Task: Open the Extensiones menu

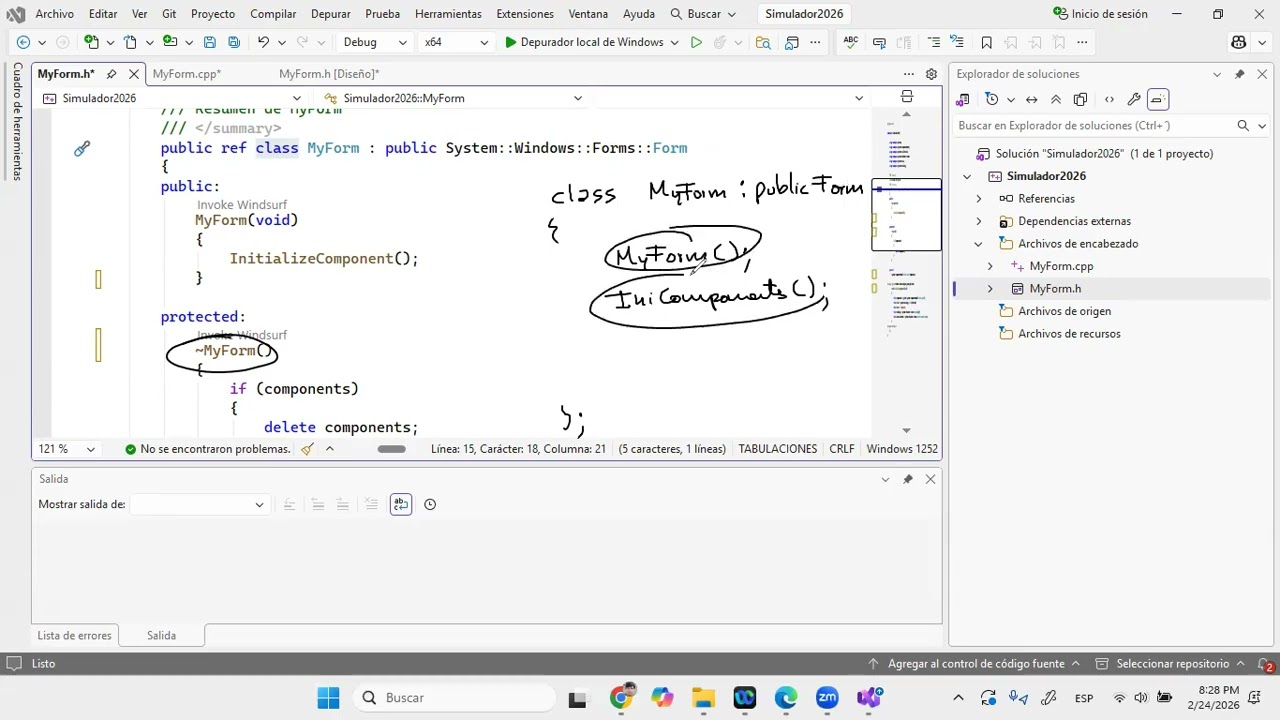Action: (x=525, y=14)
